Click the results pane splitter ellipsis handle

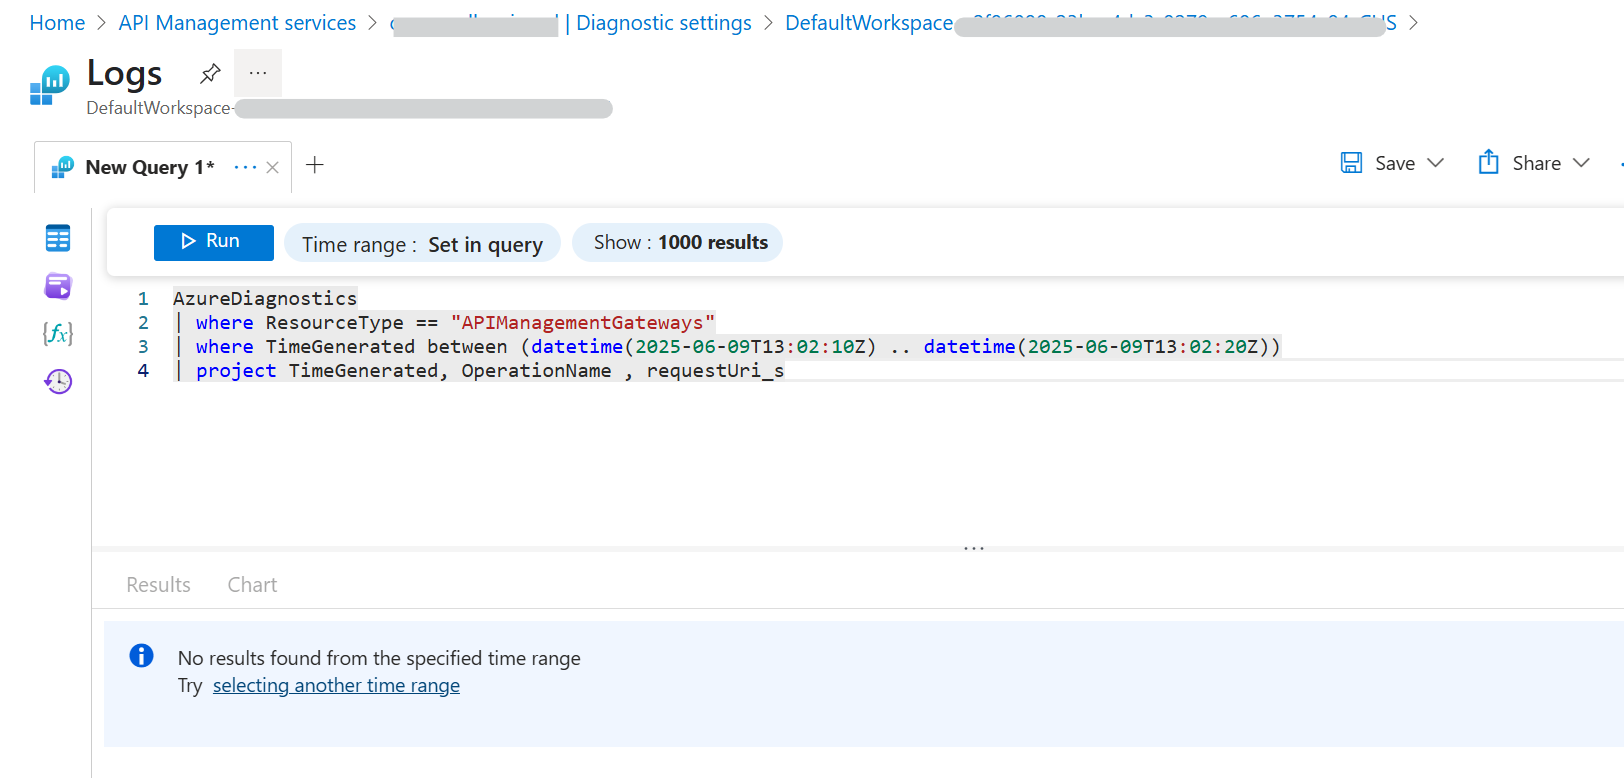click(x=974, y=548)
